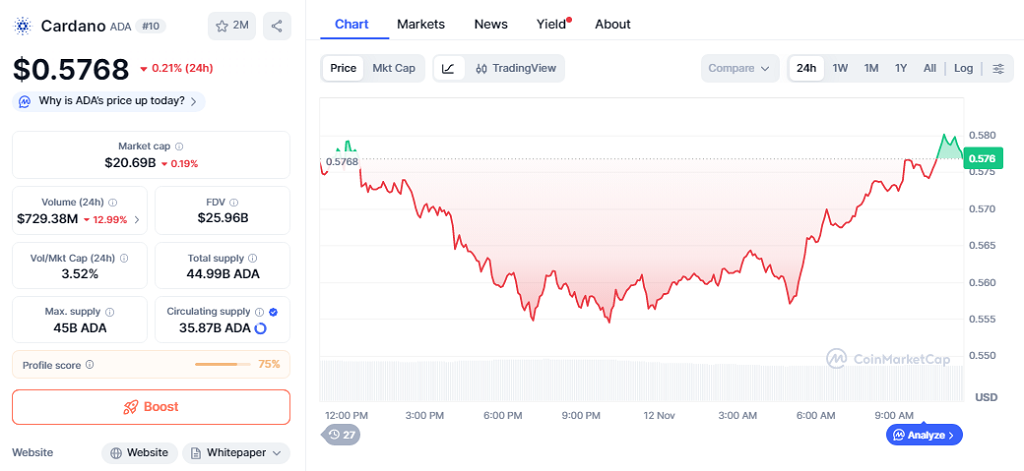This screenshot has height=471, width=1024.
Task: Set chart range to 1Y
Action: (901, 69)
